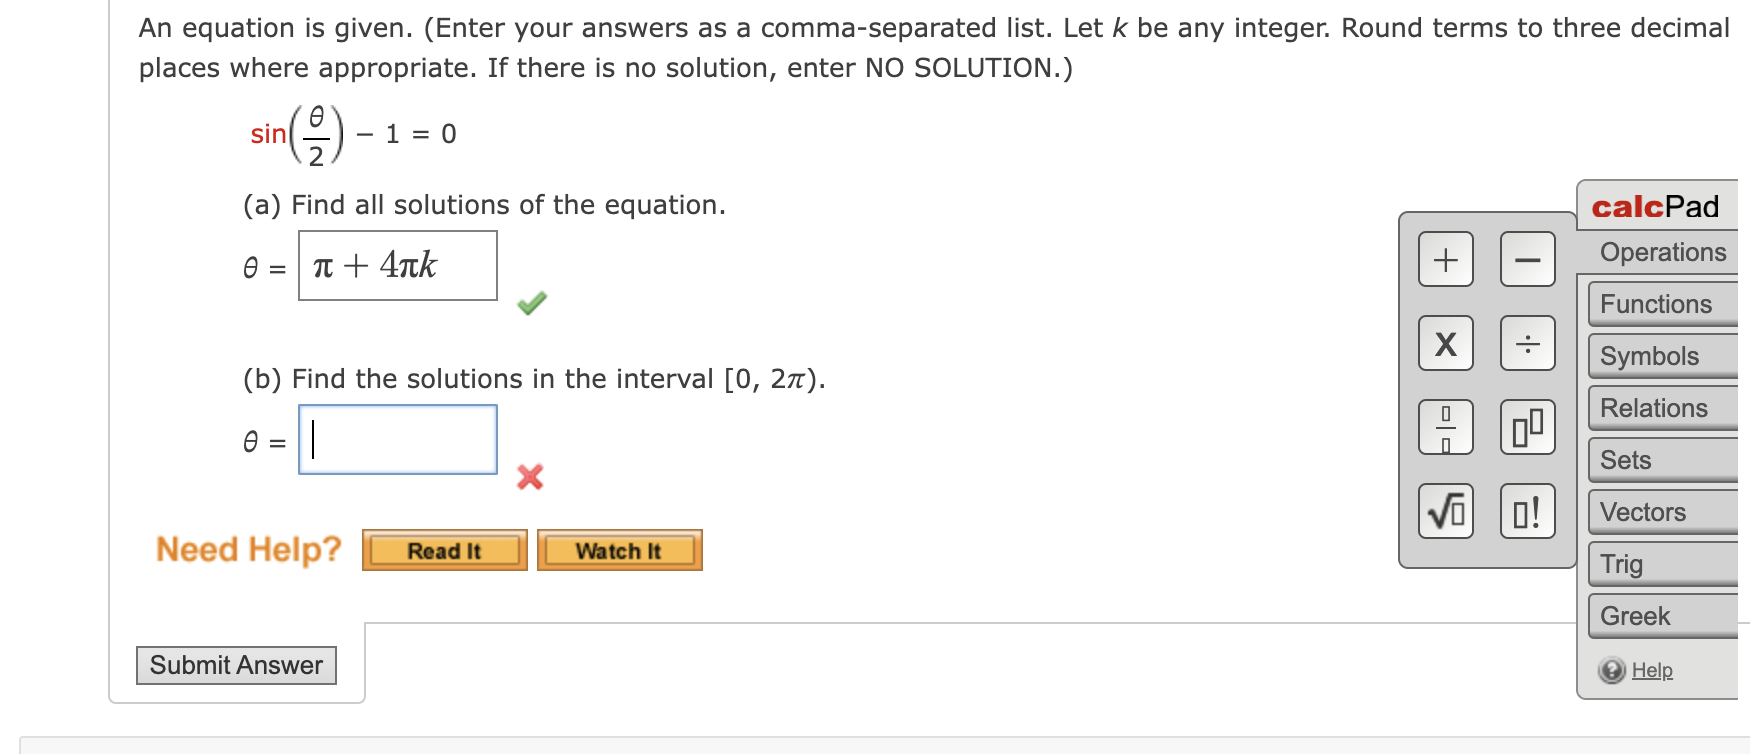1750x754 pixels.
Task: Insert a factorial using calcPad
Action: click(x=1526, y=511)
